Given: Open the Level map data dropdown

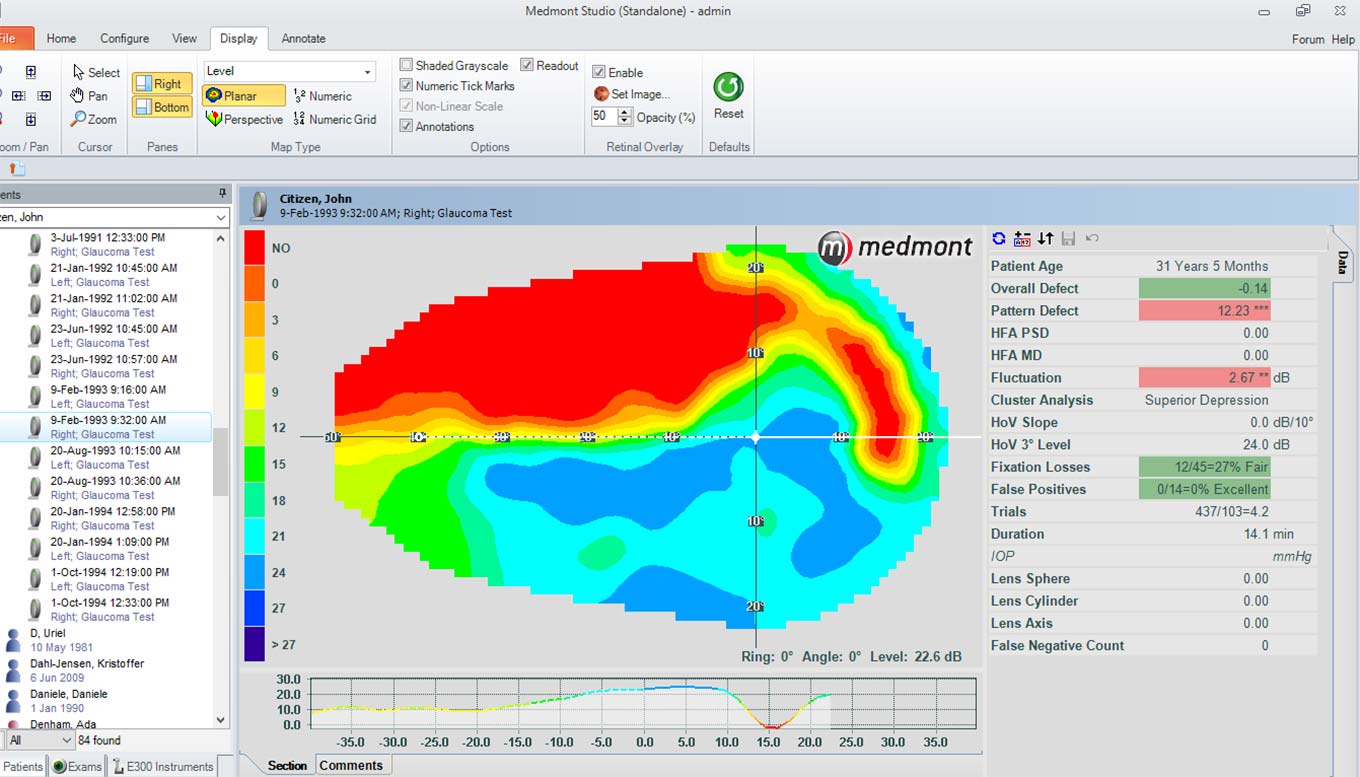Looking at the screenshot, I should 367,72.
